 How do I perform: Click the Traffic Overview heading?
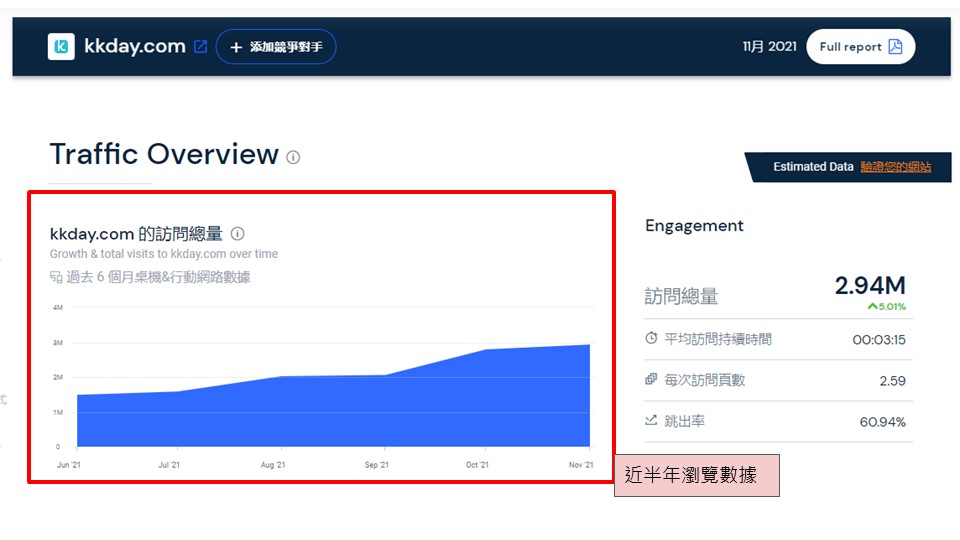164,154
